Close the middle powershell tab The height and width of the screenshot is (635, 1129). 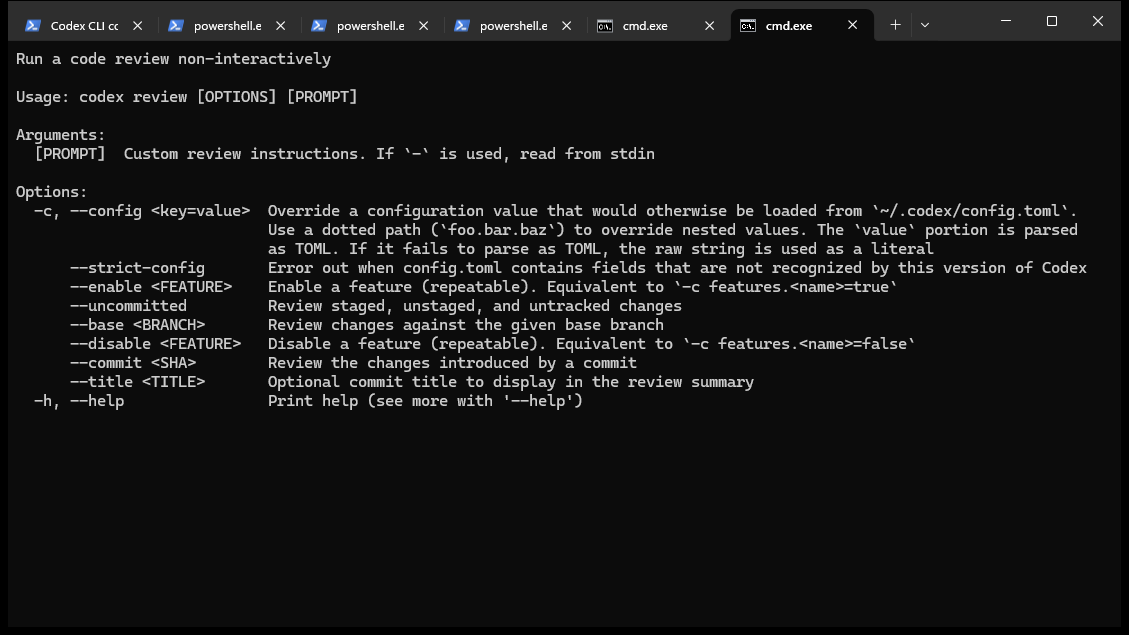423,25
